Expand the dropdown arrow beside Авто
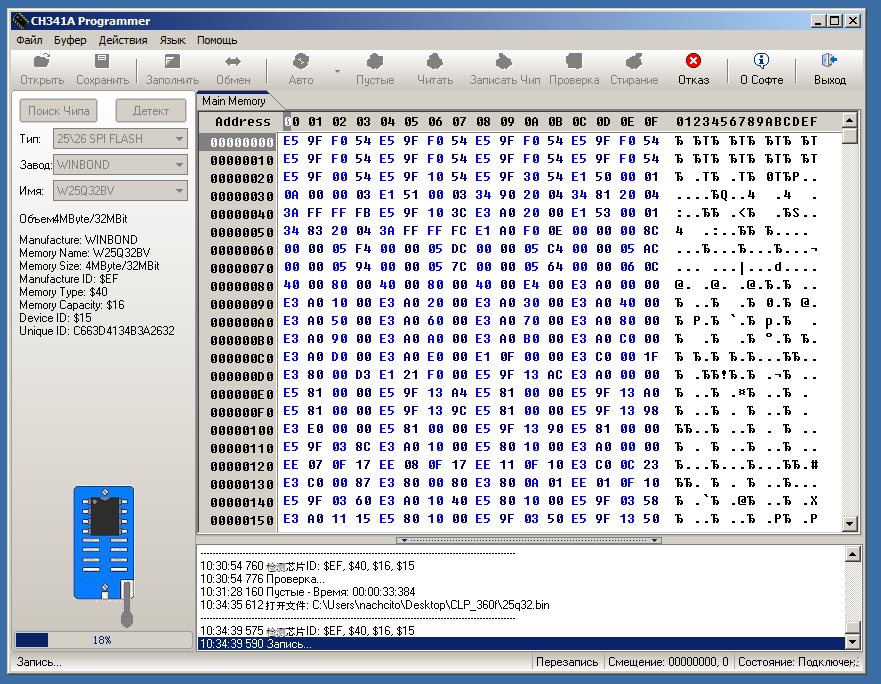The width and height of the screenshot is (881, 684). point(337,72)
